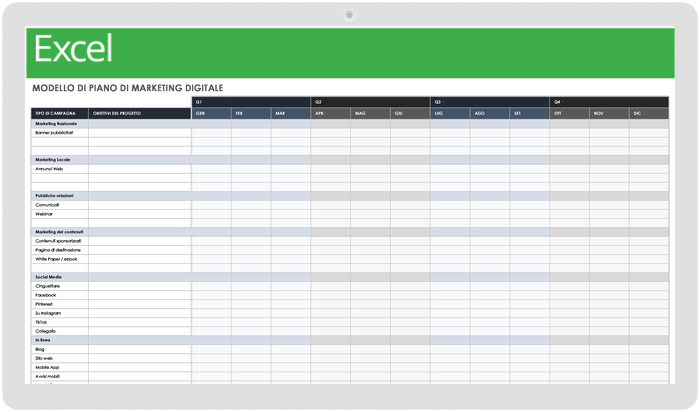
Task: Select the 'Webinar' cell
Action: [x=60, y=214]
